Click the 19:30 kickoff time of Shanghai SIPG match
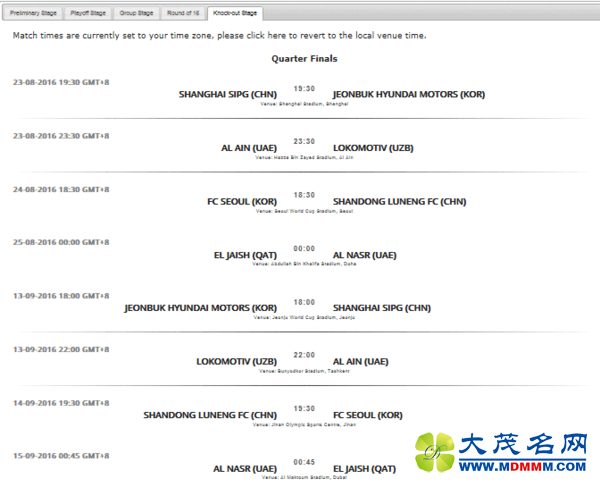The width and height of the screenshot is (600, 487). tap(304, 89)
